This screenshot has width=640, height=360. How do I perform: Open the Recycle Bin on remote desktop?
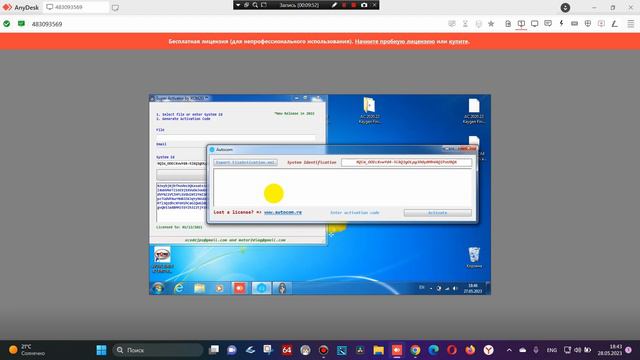click(x=473, y=258)
